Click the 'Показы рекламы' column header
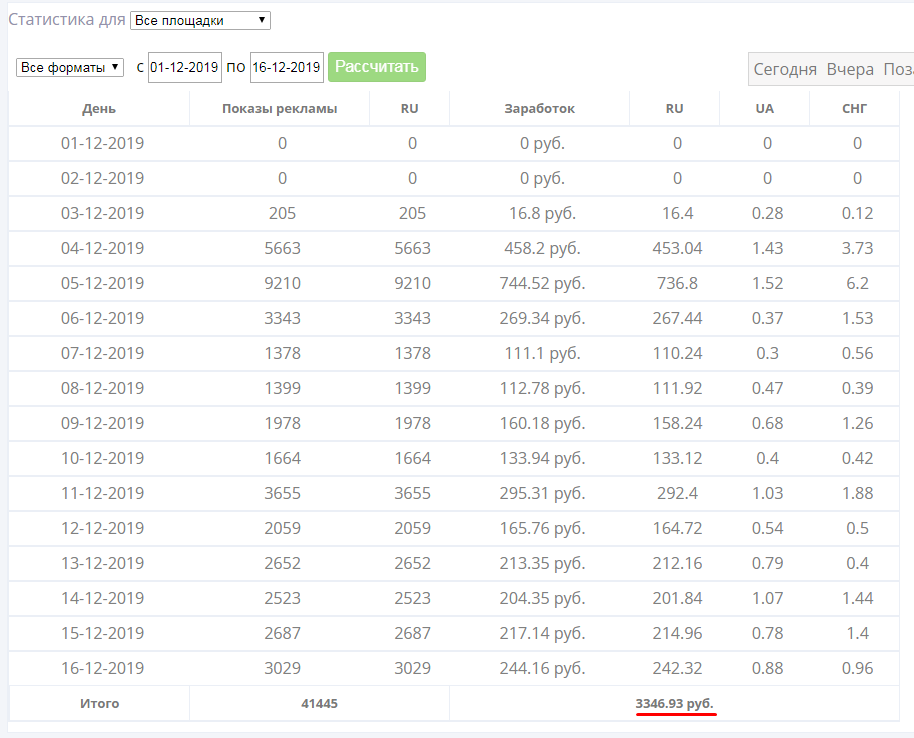 [280, 108]
